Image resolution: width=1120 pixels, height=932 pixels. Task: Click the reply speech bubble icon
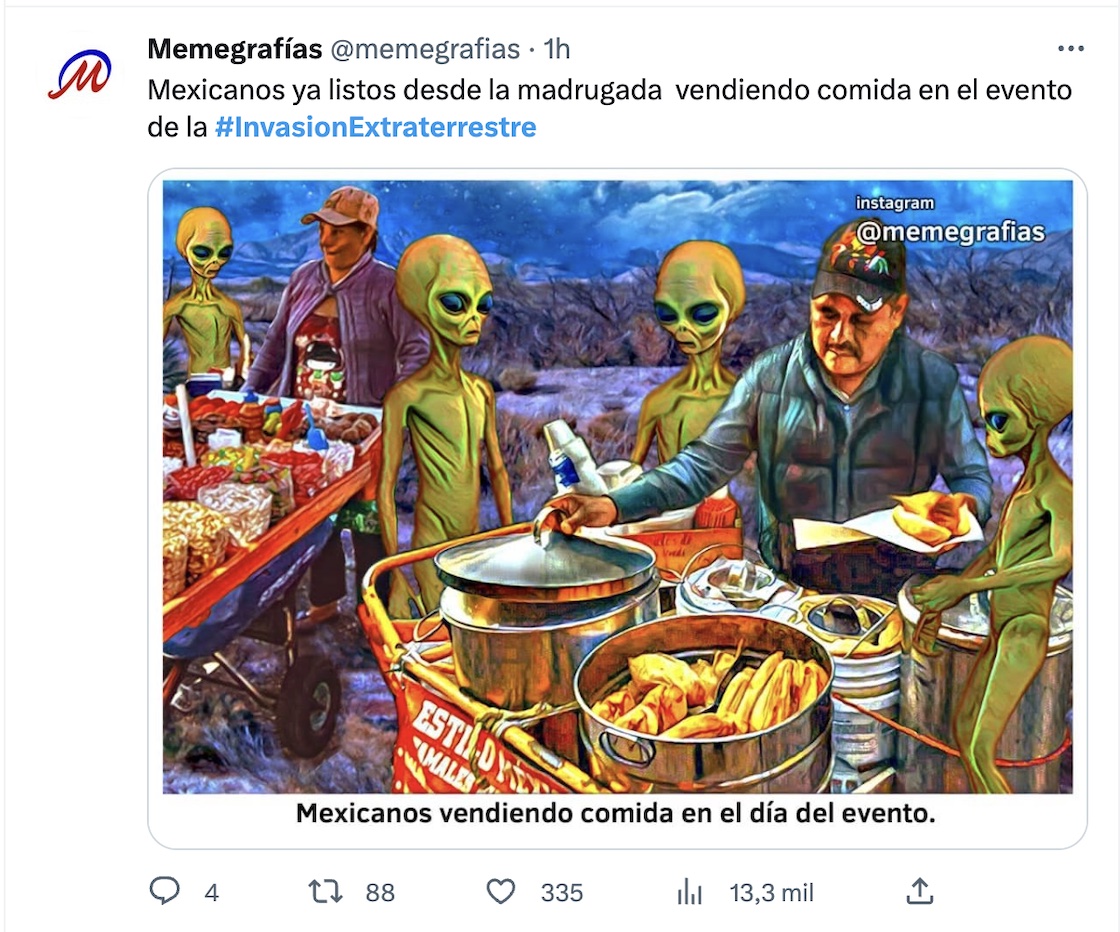[x=164, y=891]
